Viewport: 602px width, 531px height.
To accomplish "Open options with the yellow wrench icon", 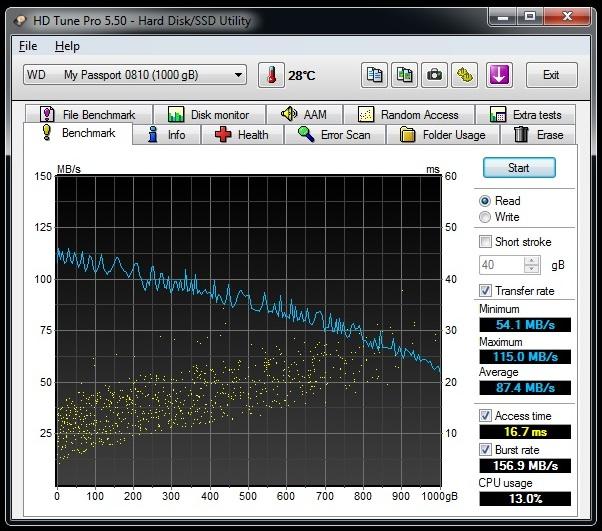I will pyautogui.click(x=465, y=75).
